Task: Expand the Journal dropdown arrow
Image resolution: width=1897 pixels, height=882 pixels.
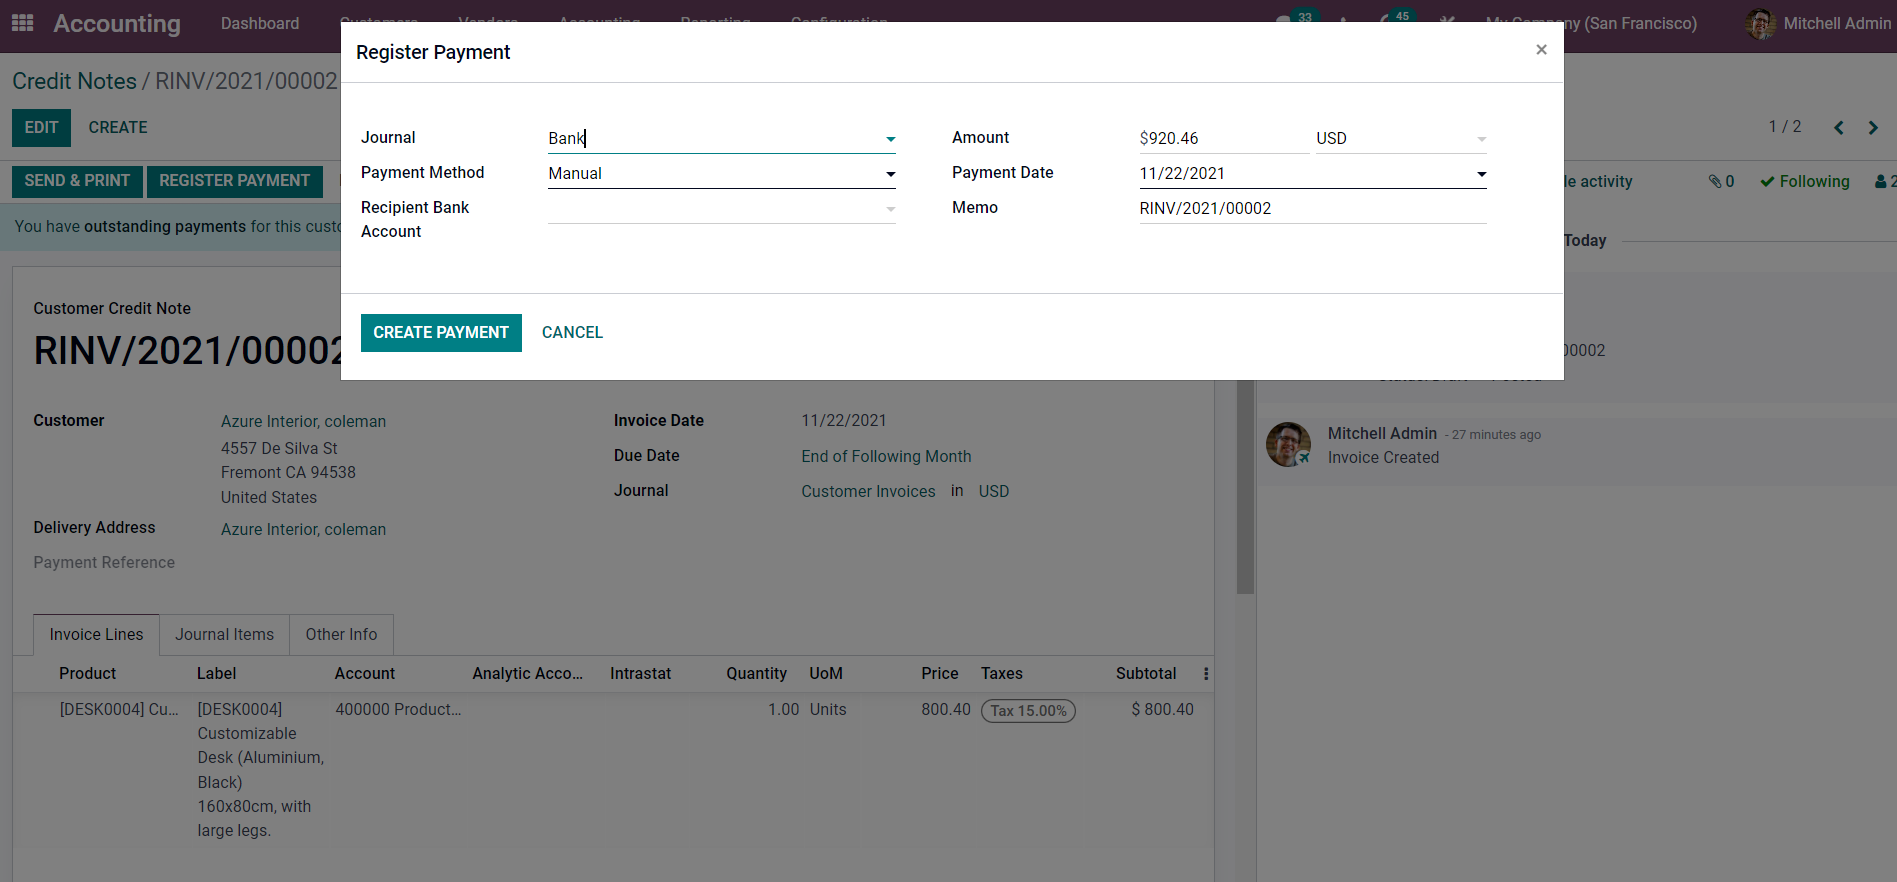Action: coord(890,139)
